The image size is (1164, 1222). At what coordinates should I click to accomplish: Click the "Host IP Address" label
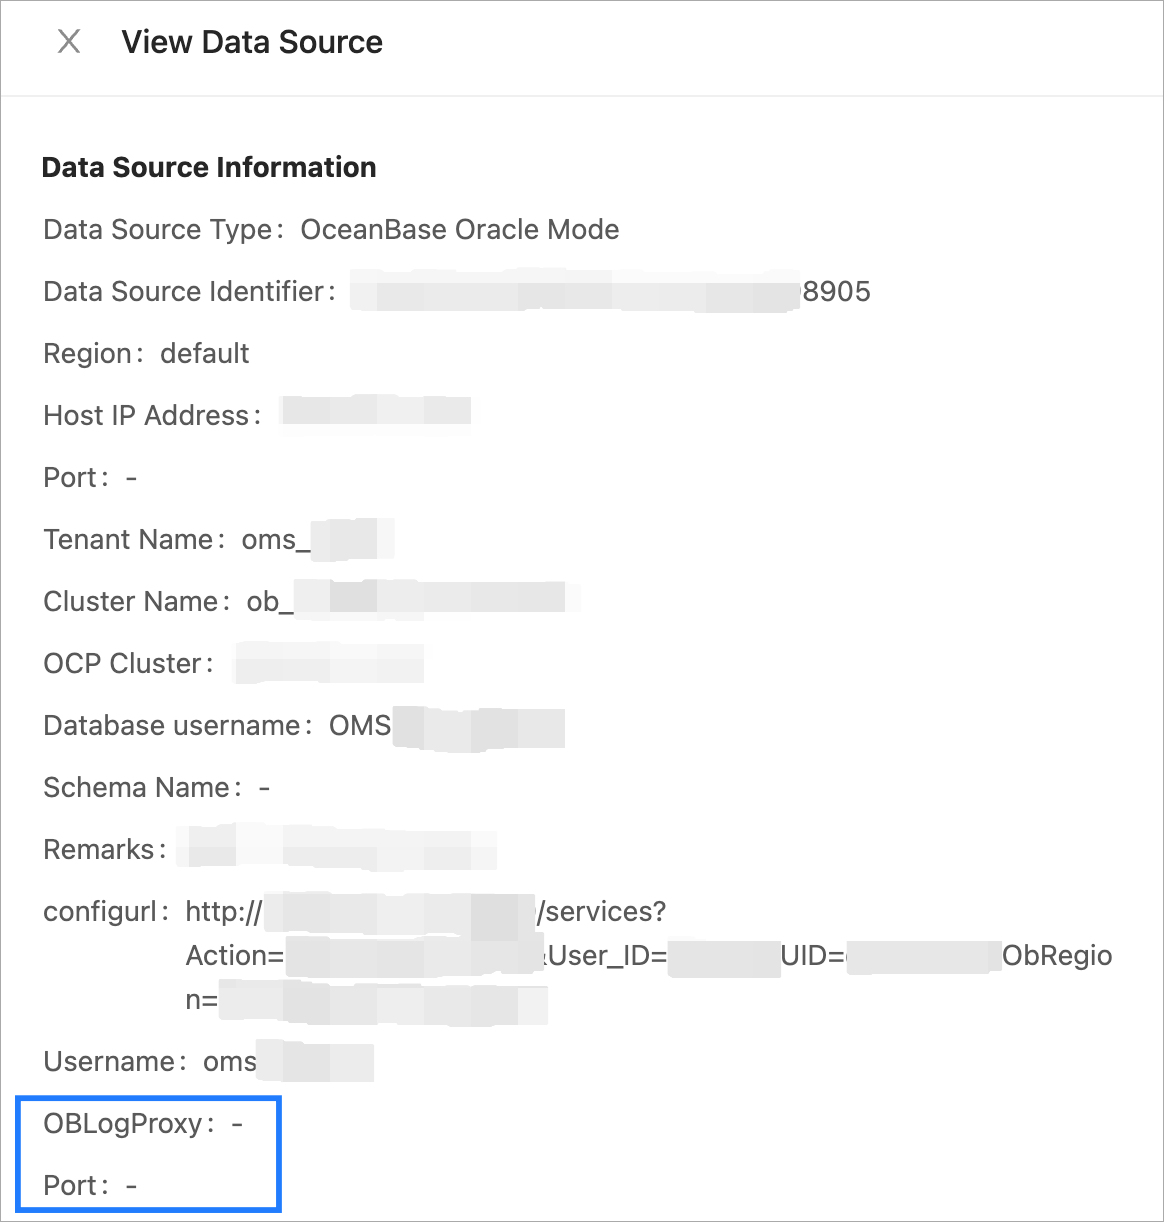pyautogui.click(x=146, y=415)
